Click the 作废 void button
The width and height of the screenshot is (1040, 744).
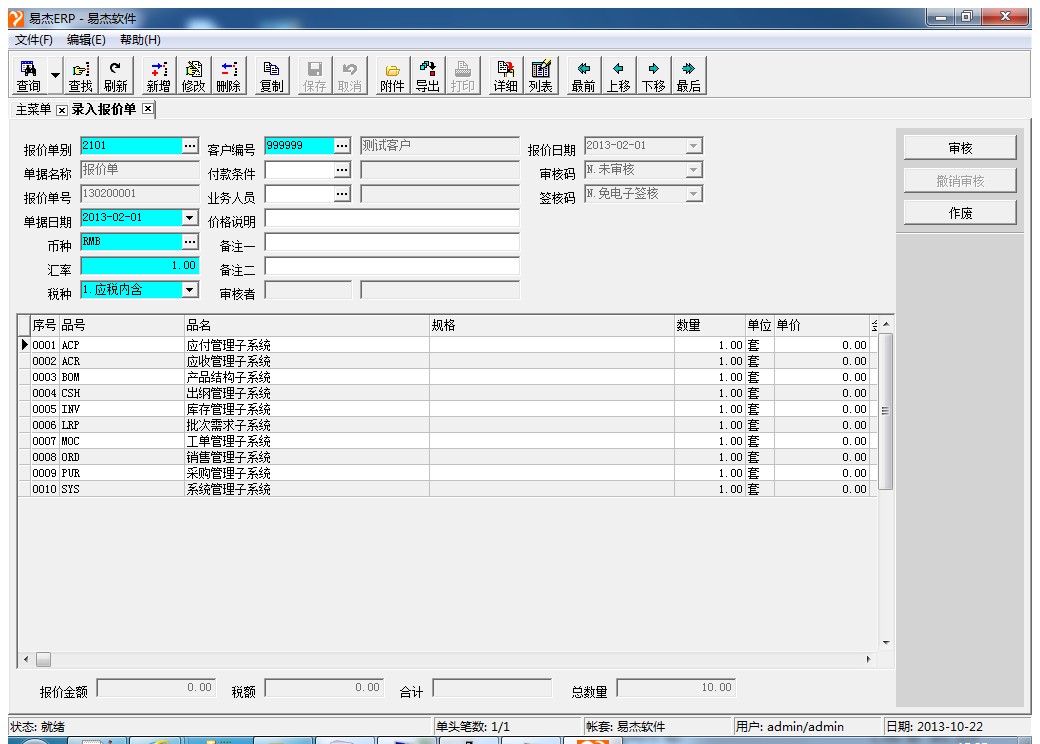[959, 213]
